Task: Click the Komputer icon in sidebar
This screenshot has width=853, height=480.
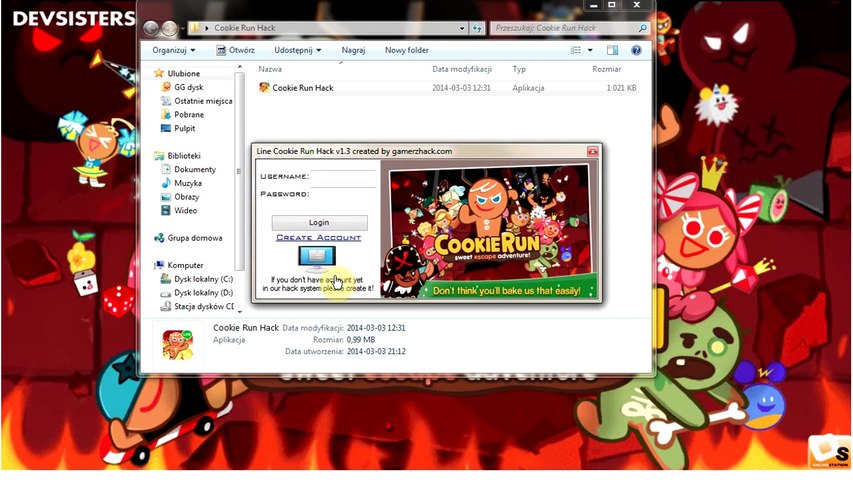Action: 159,265
